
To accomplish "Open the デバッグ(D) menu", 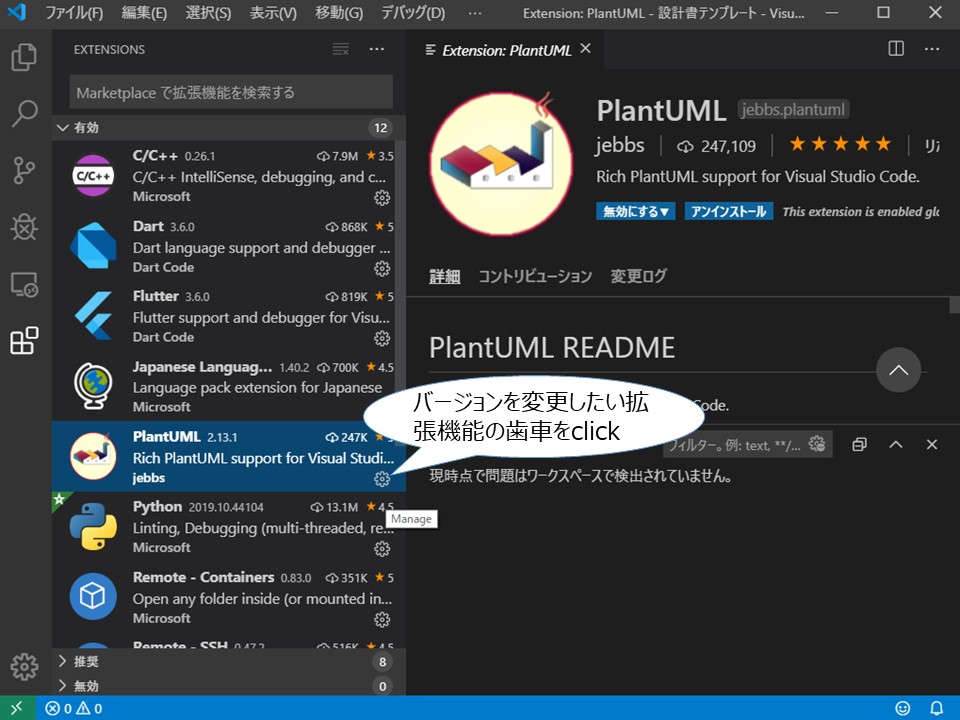I will point(413,13).
